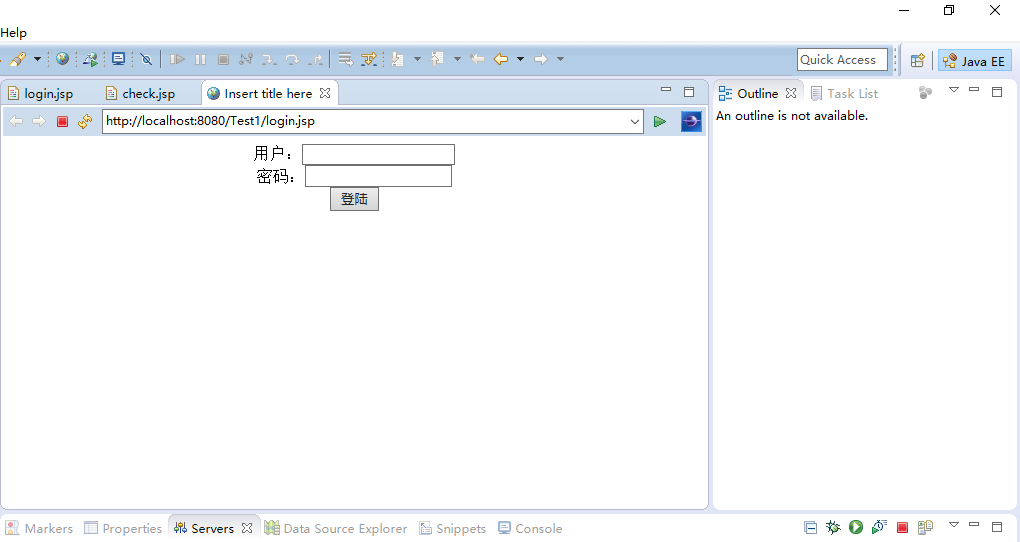Click the Suspend debug icon
Viewport: 1020px width, 542px height.
point(200,59)
